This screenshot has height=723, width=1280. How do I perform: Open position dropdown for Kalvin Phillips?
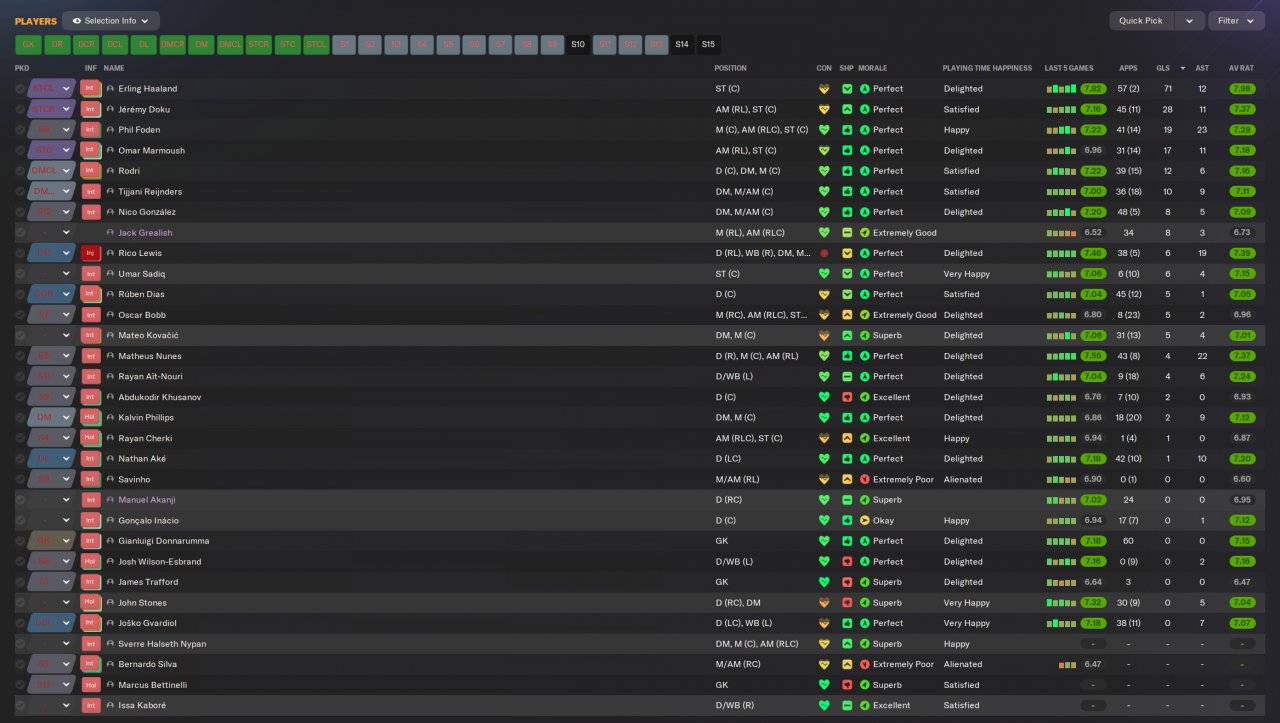67,417
